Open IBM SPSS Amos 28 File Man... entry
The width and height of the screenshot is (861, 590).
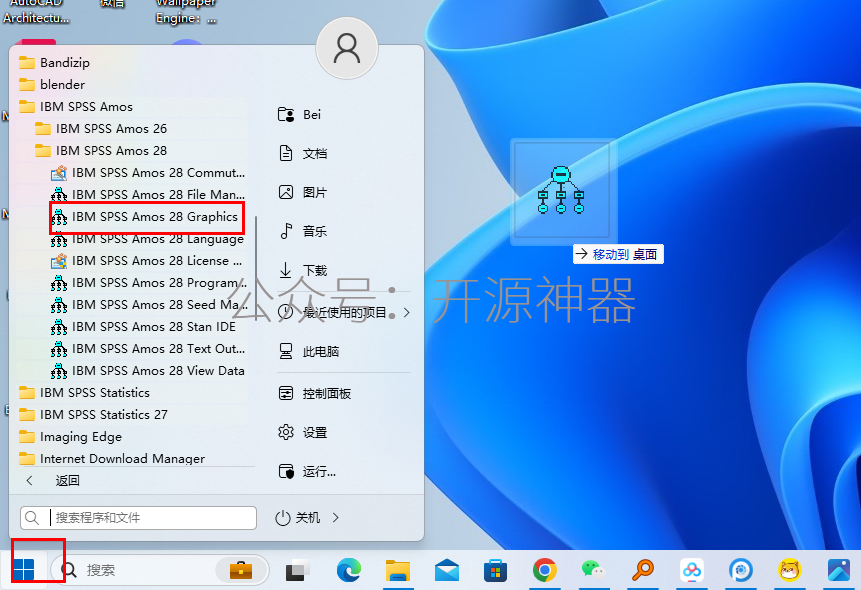pos(148,195)
